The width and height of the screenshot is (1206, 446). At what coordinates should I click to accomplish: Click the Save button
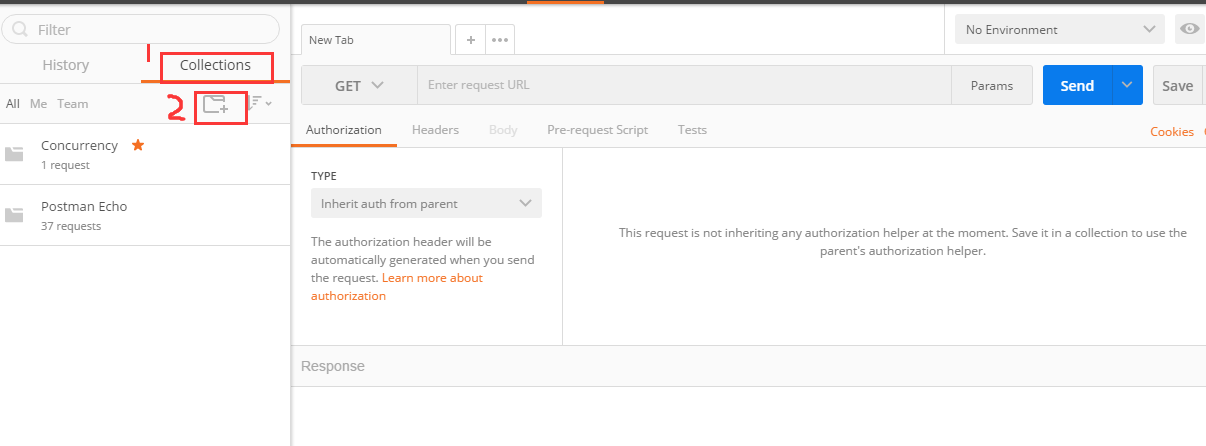(x=1177, y=86)
